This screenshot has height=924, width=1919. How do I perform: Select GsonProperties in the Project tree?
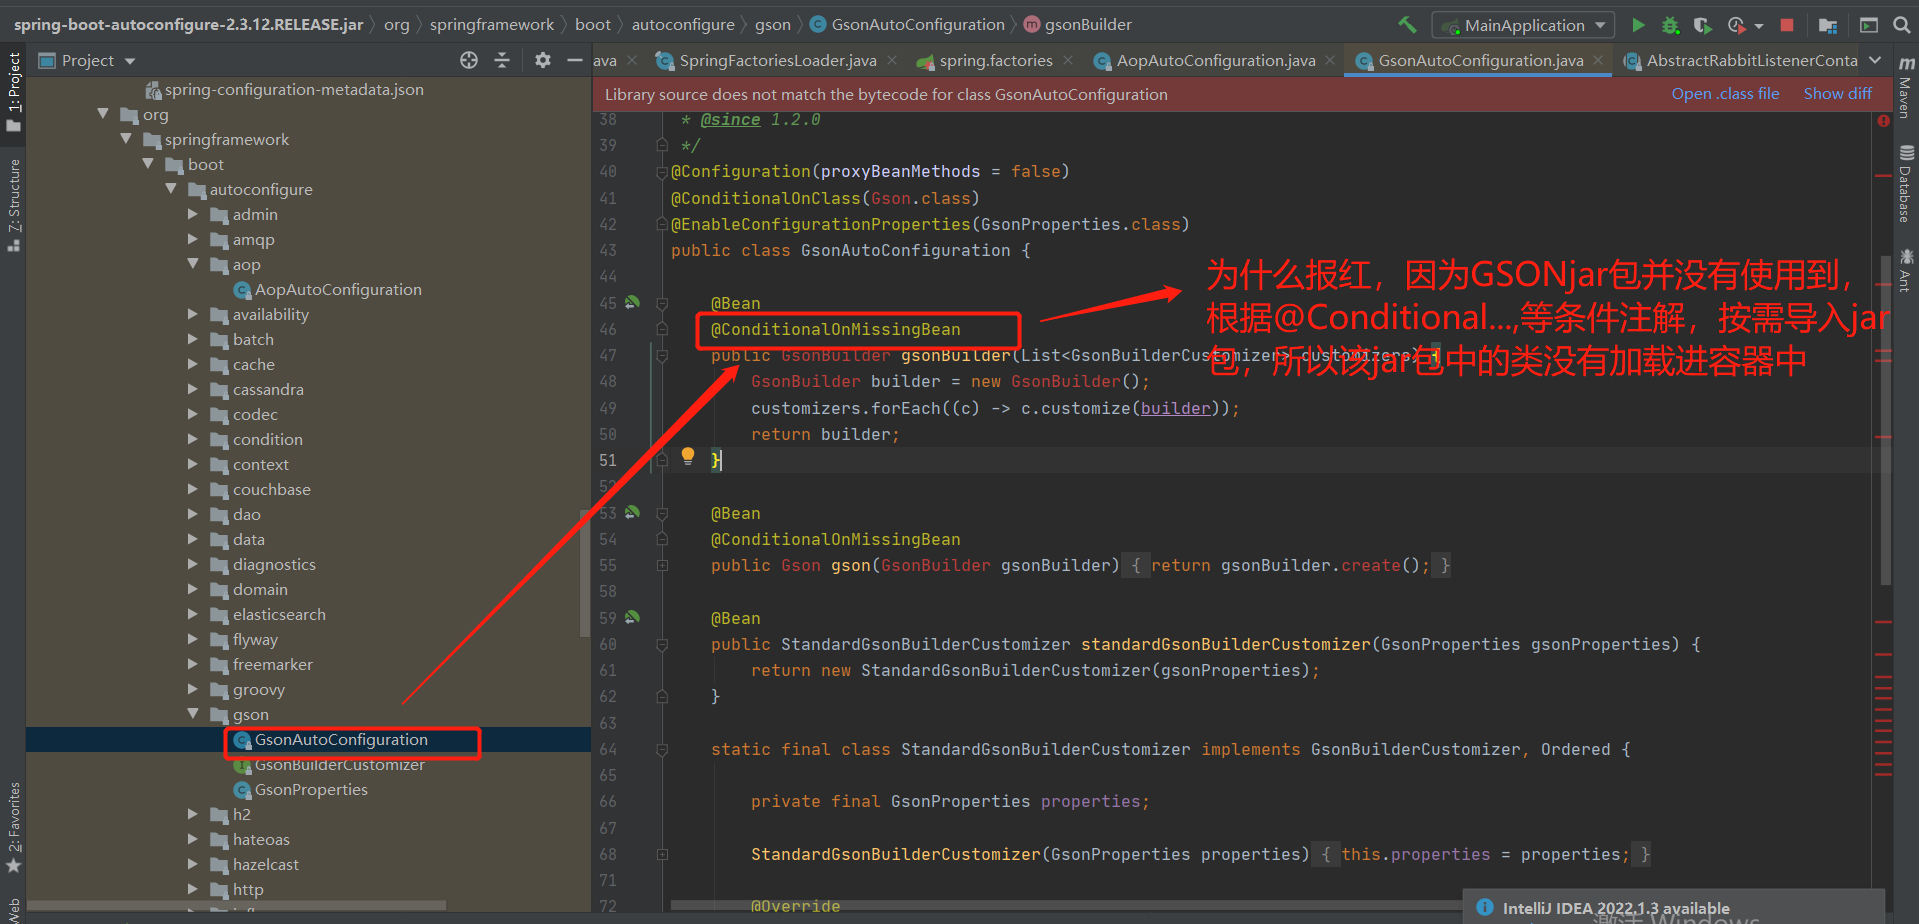pos(311,789)
